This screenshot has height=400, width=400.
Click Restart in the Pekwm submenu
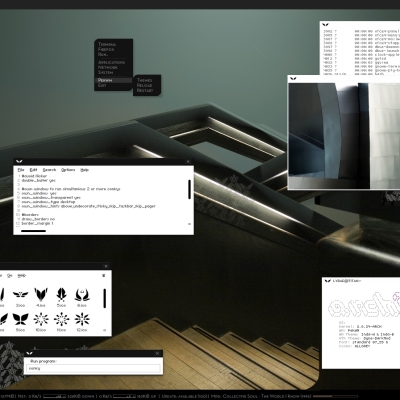145,90
